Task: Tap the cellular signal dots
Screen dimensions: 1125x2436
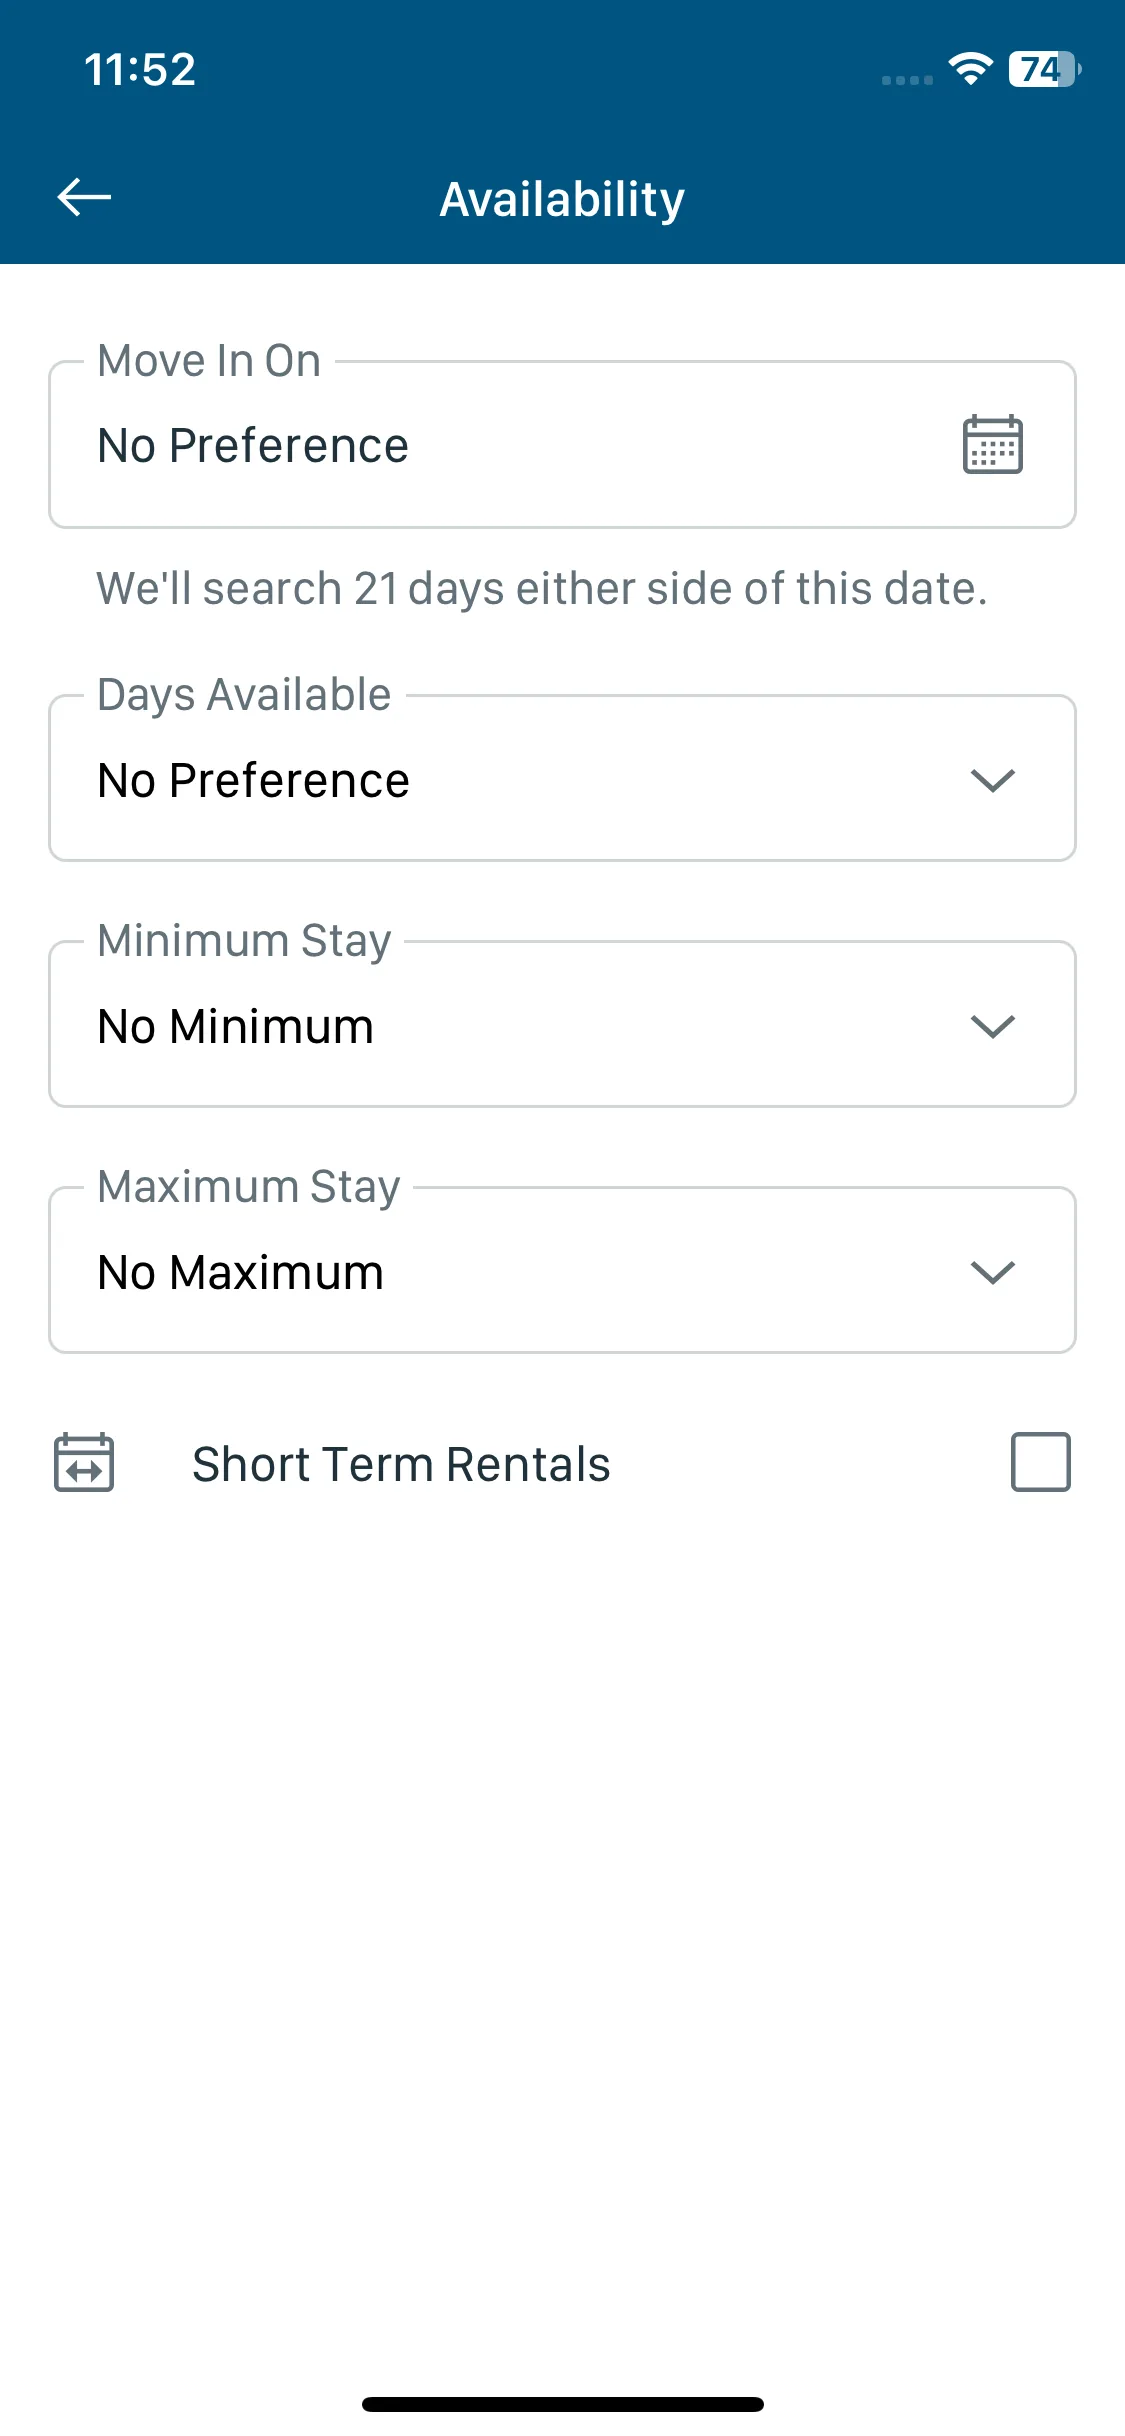Action: click(907, 80)
